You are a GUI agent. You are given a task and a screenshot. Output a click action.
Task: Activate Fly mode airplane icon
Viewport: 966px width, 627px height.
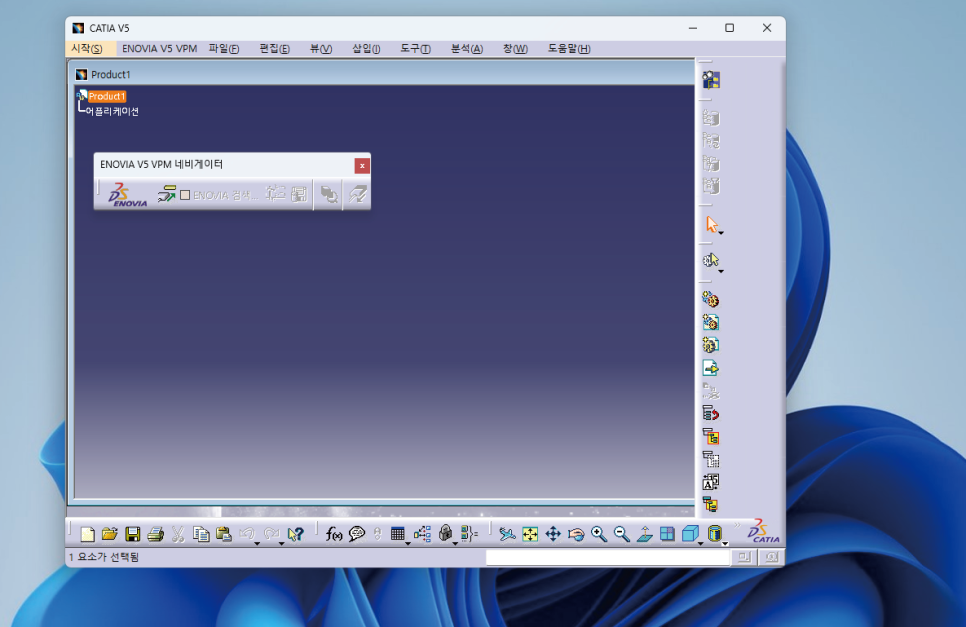point(507,534)
